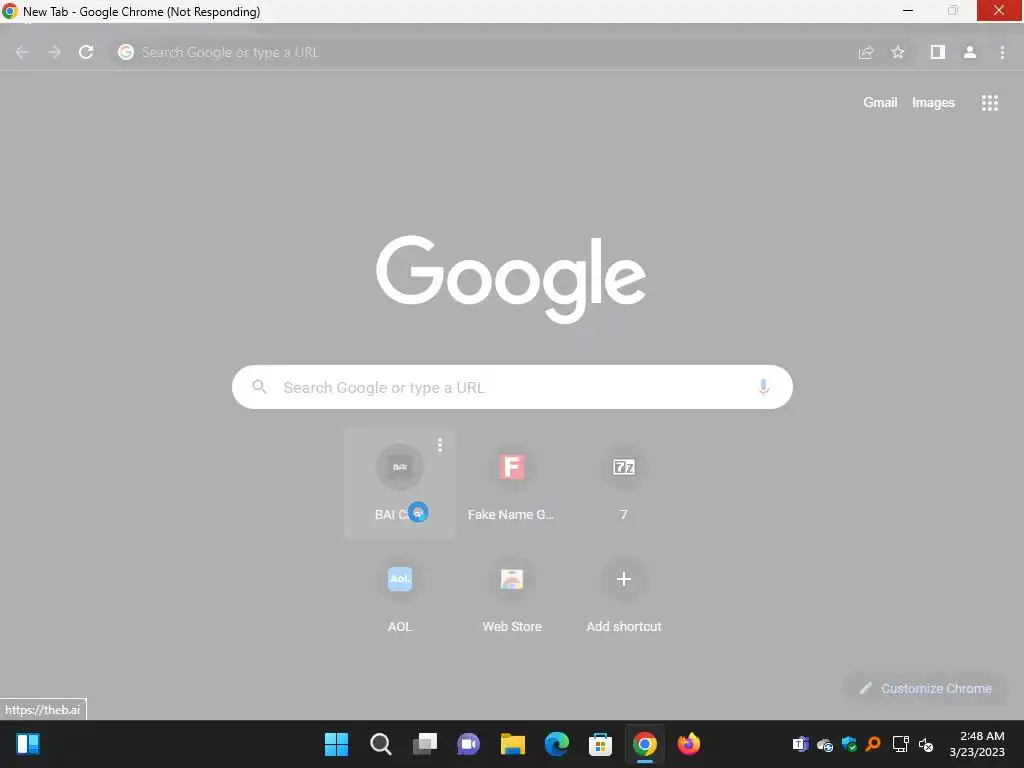Open Images link
Screen dimensions: 1024x768
(x=933, y=103)
